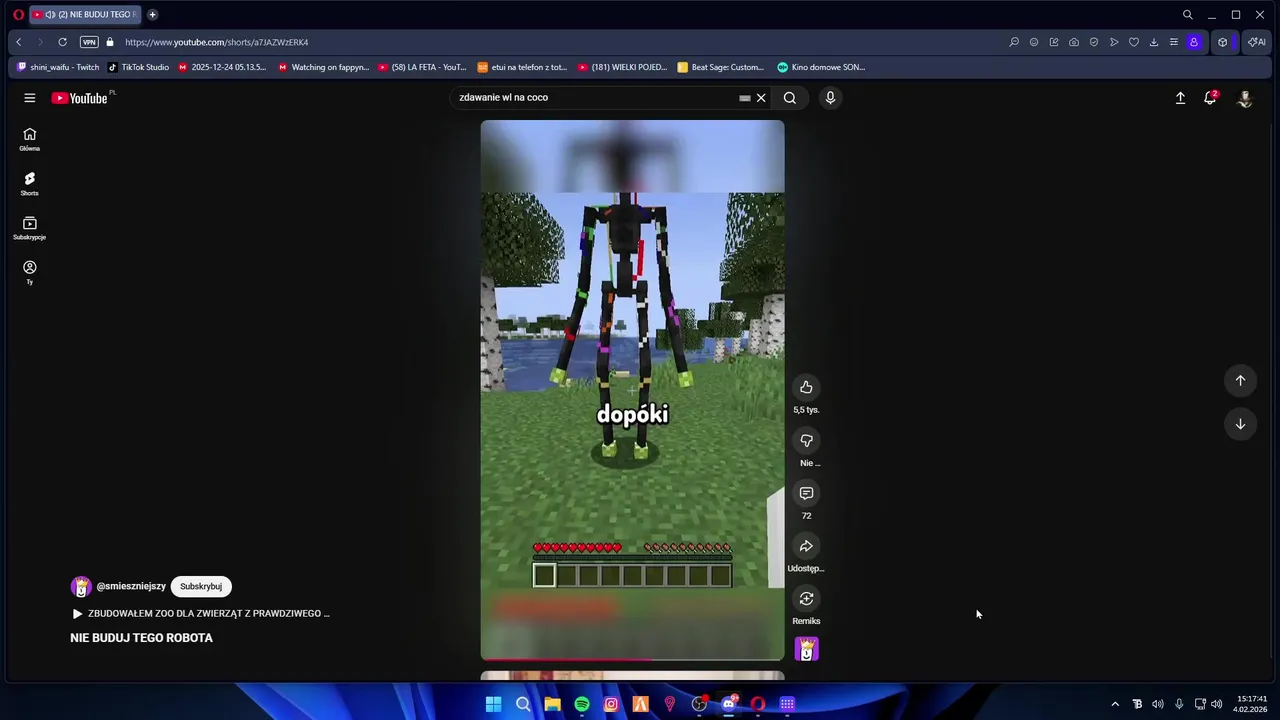Screen dimensions: 1280x720
Task: Open the YouTube account avatar menu
Action: pos(1245,98)
